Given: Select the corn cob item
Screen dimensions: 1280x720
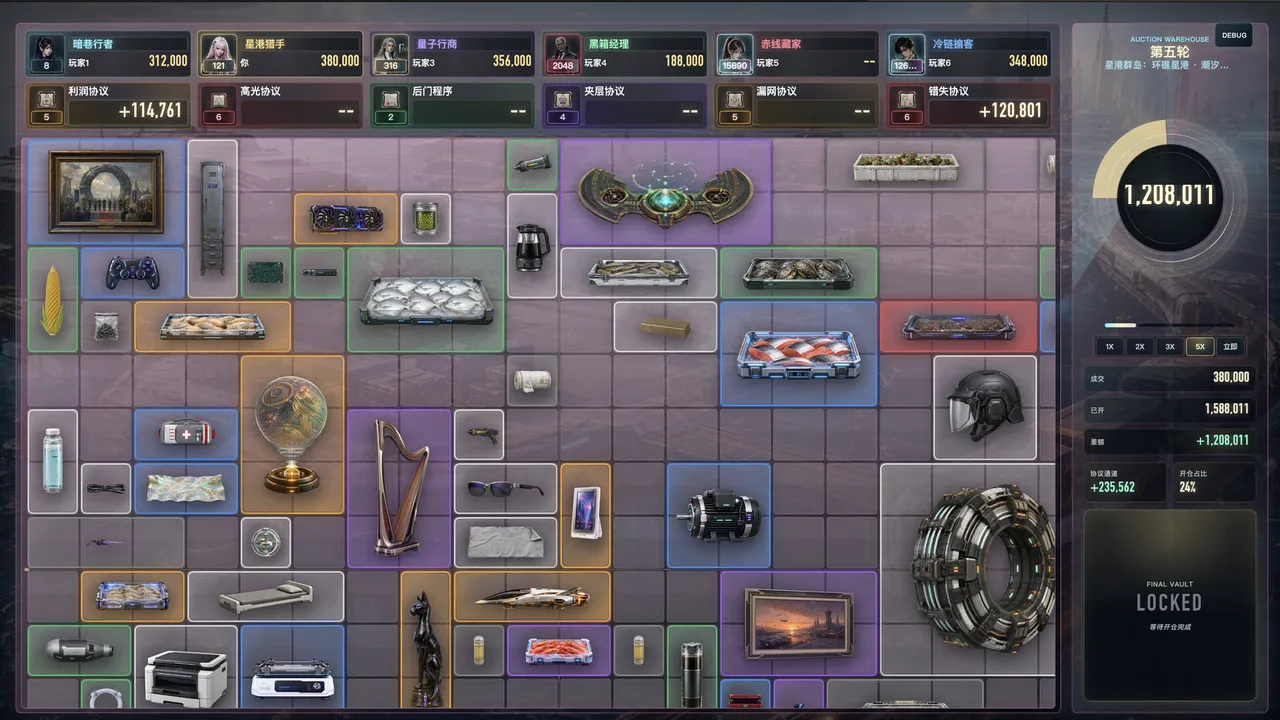Looking at the screenshot, I should point(52,300).
